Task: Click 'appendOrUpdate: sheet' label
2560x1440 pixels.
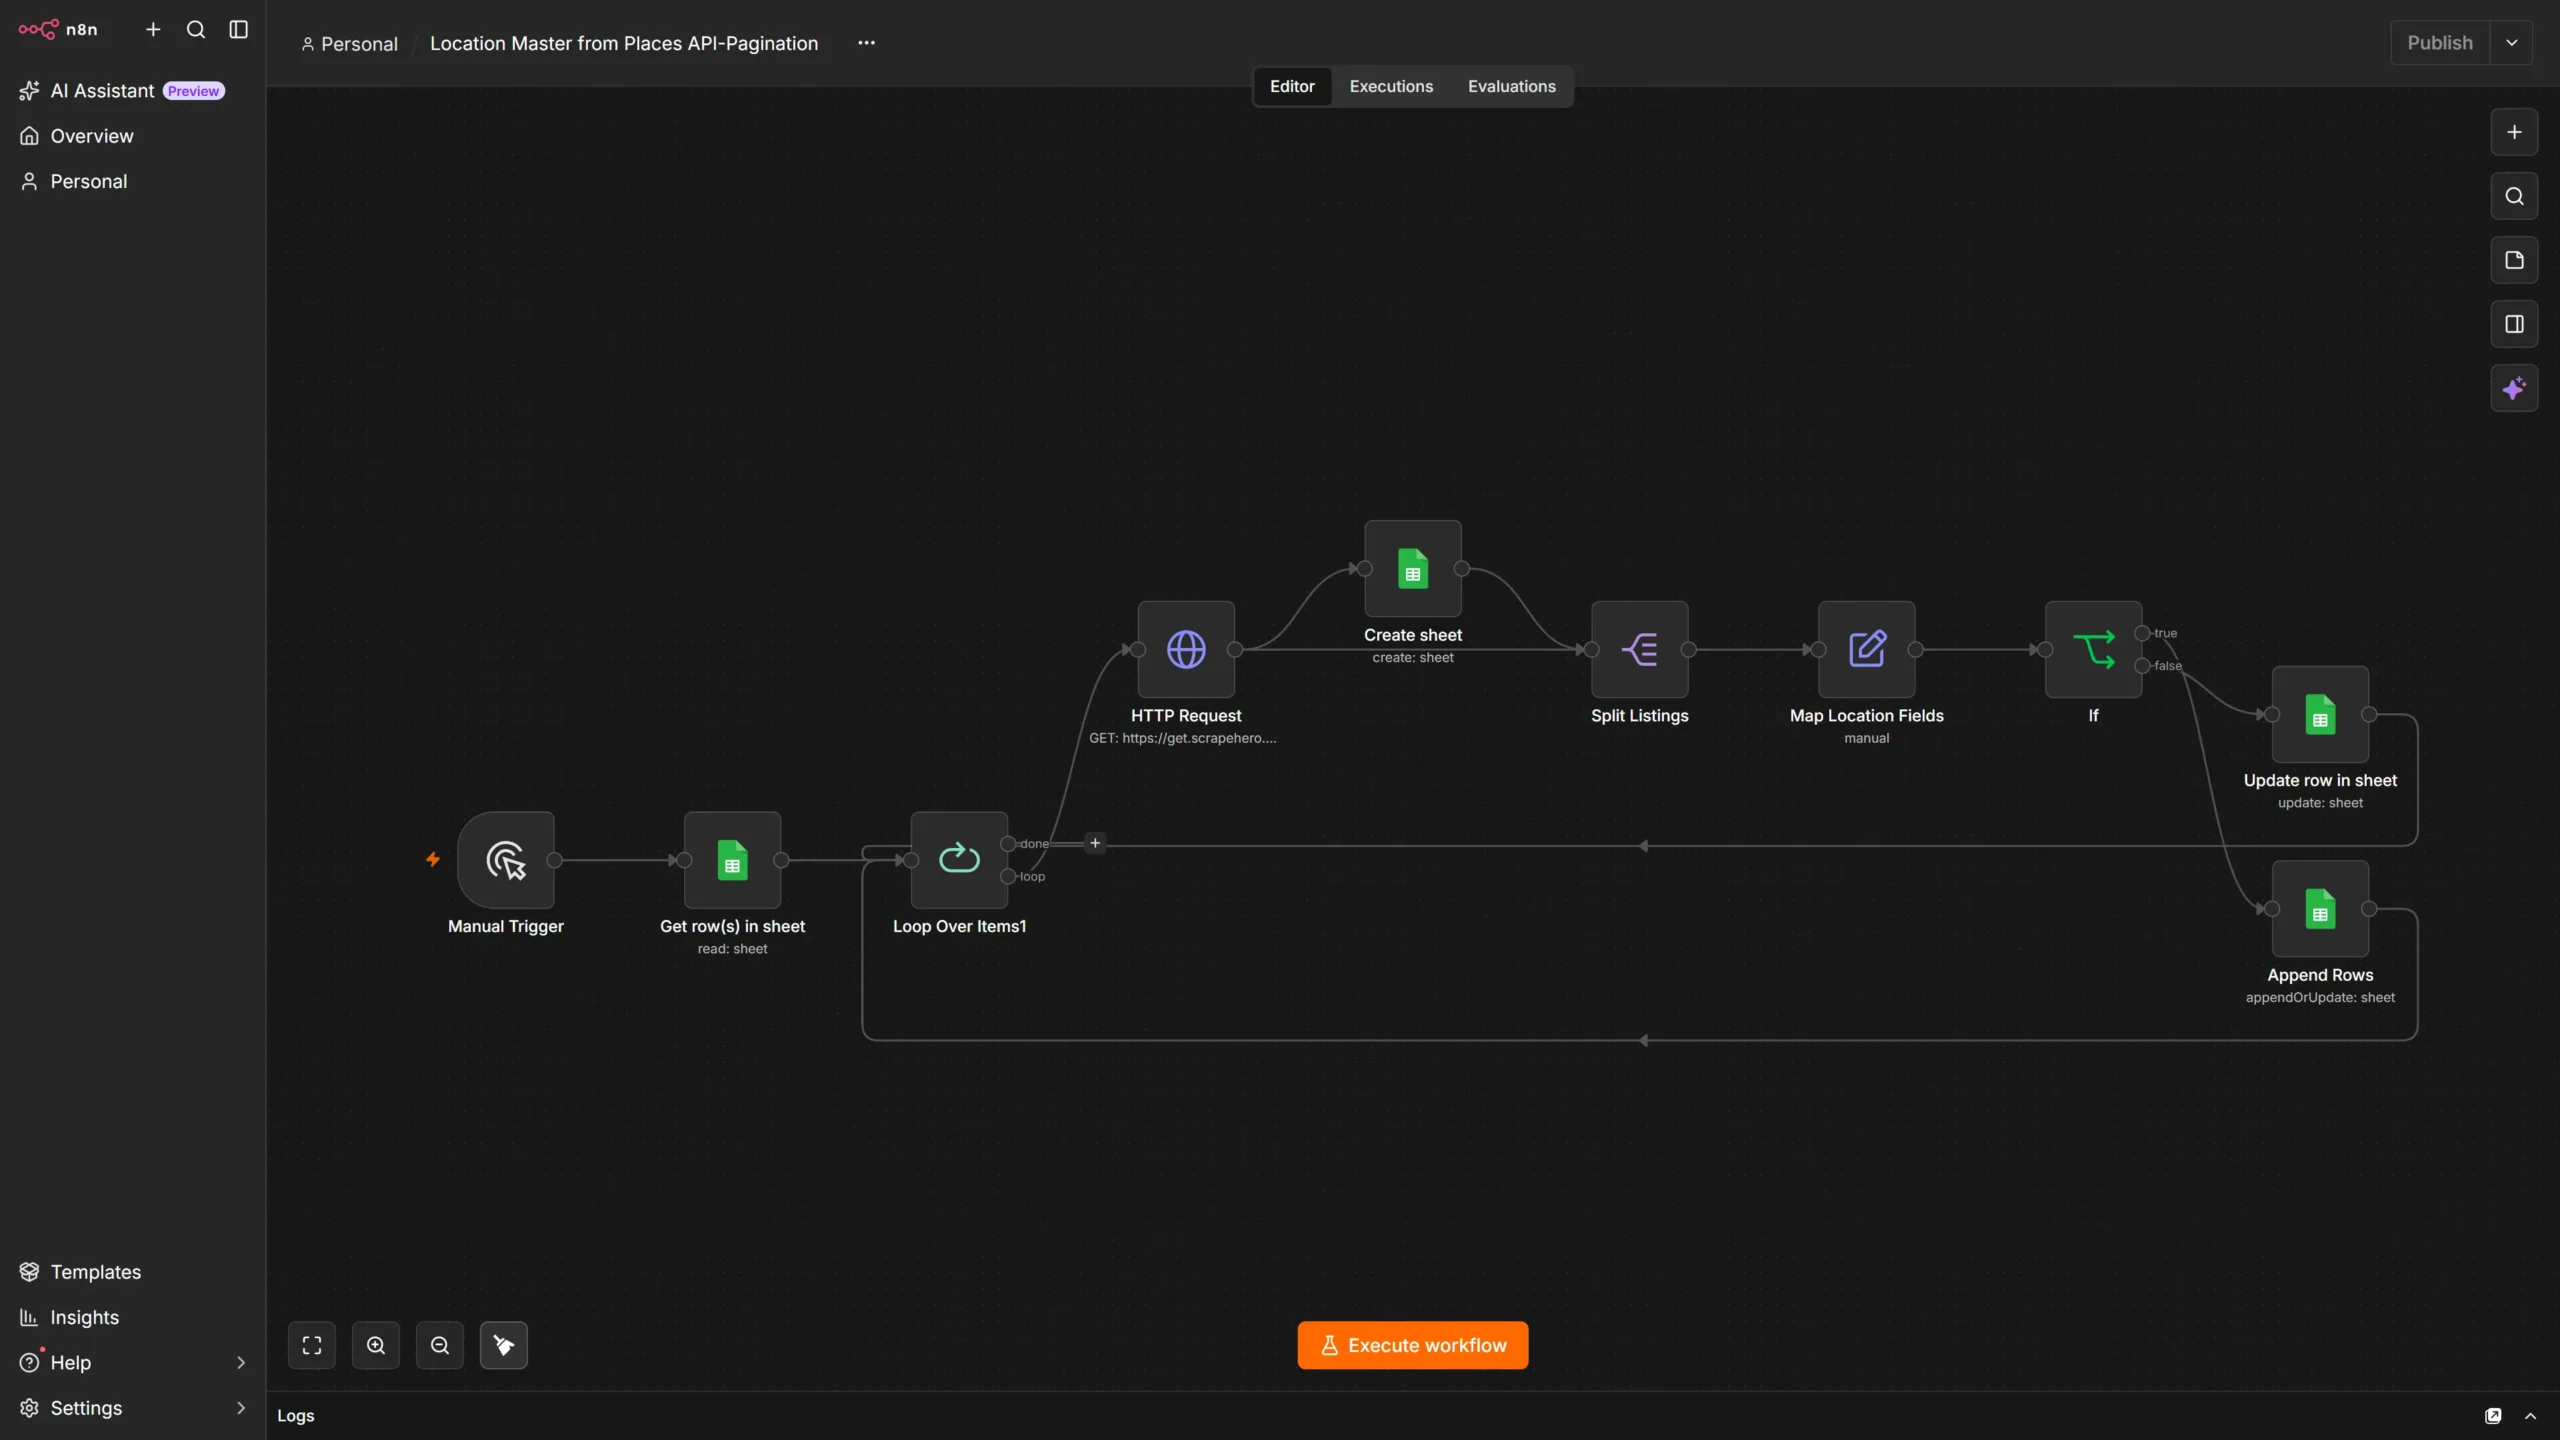Action: tap(2320, 998)
